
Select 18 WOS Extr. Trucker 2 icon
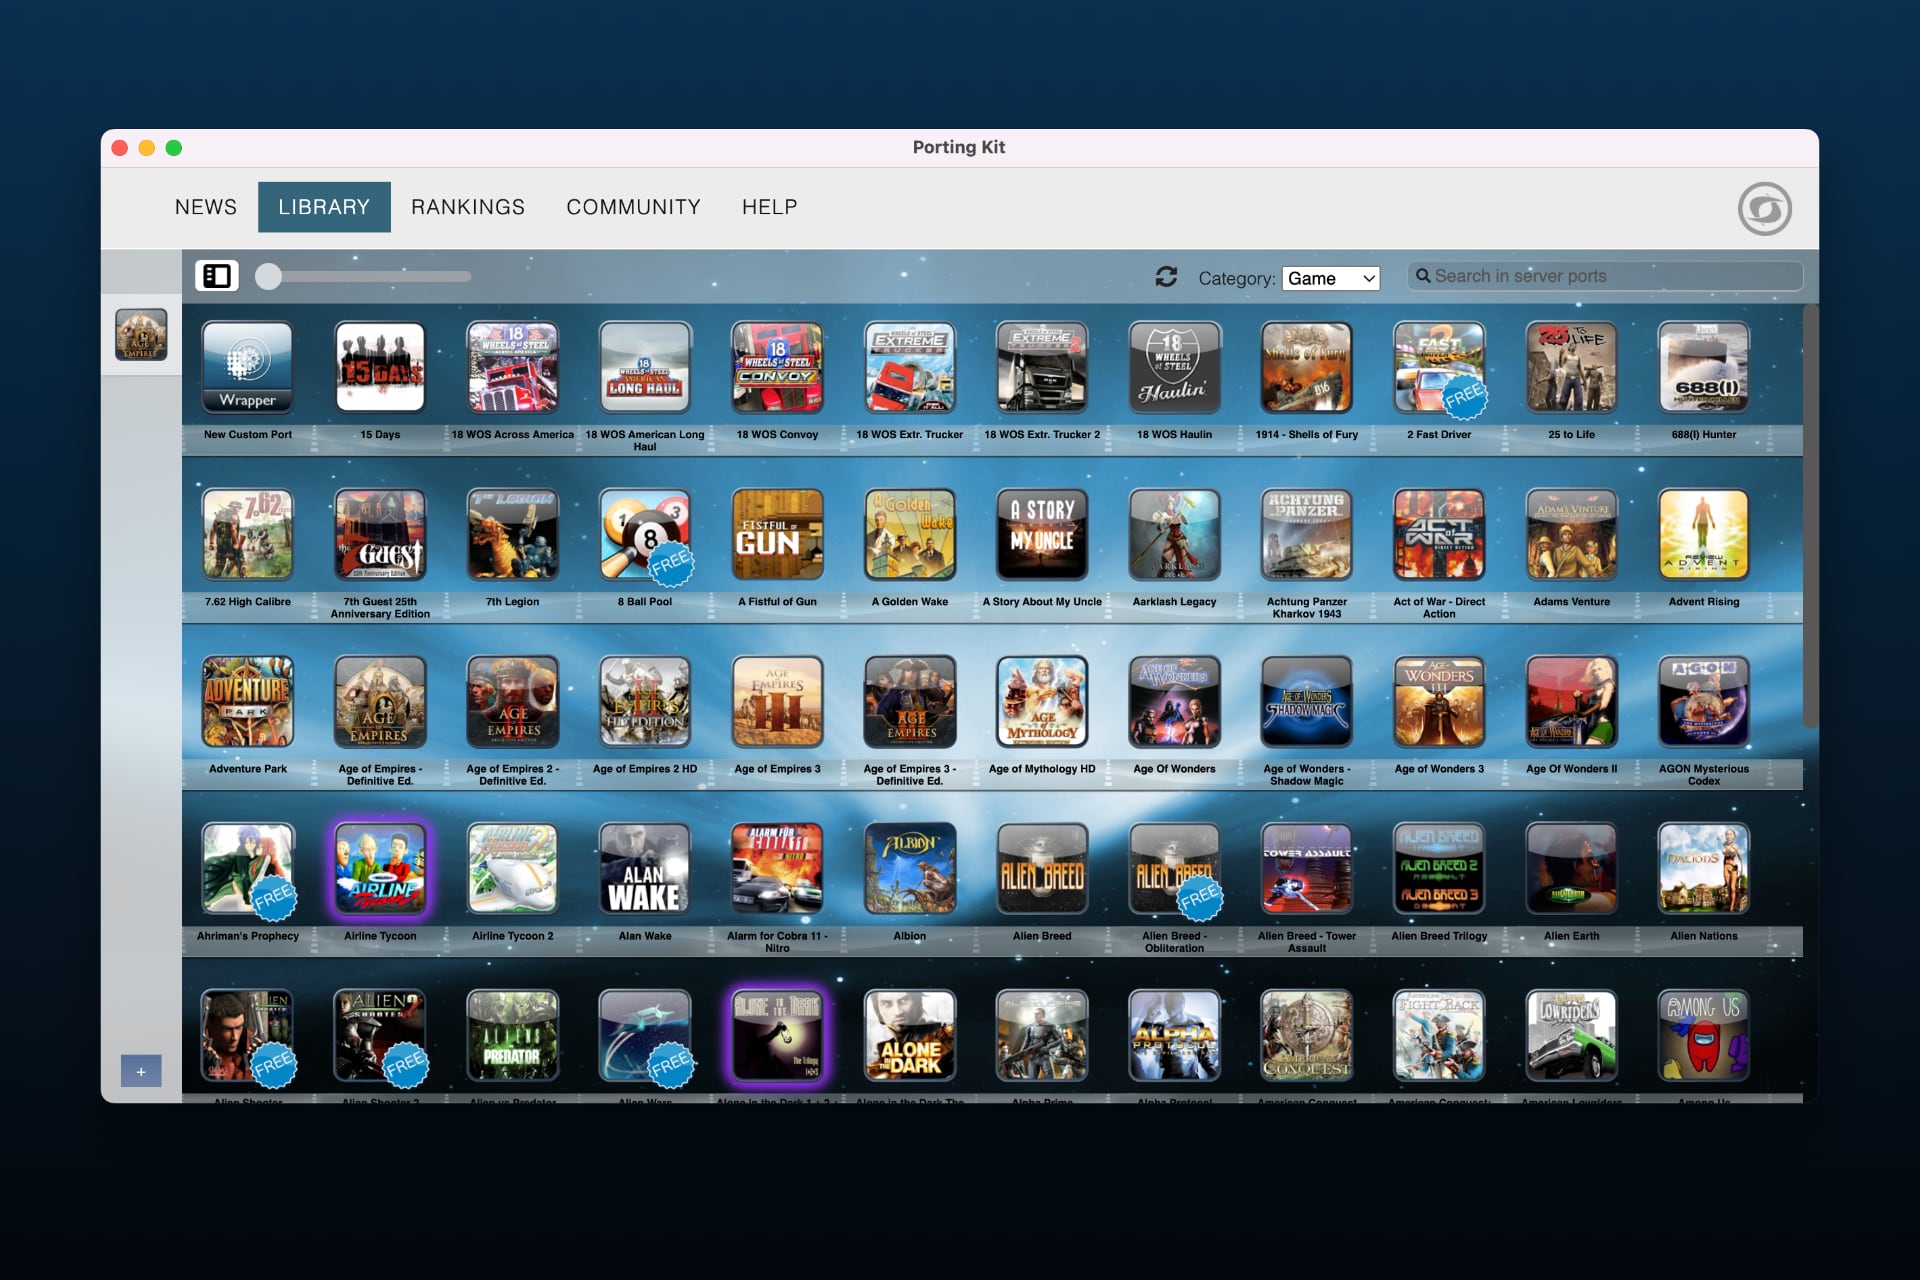click(x=1042, y=367)
